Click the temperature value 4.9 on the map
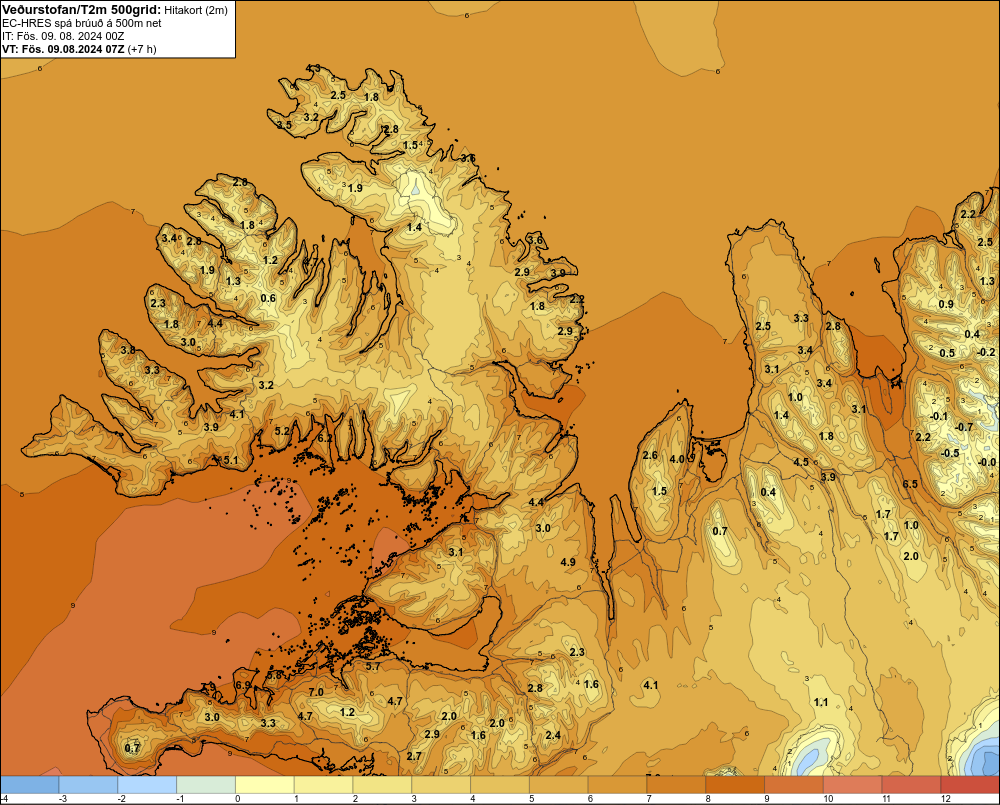Screen dimensions: 1000x805 (x=568, y=562)
